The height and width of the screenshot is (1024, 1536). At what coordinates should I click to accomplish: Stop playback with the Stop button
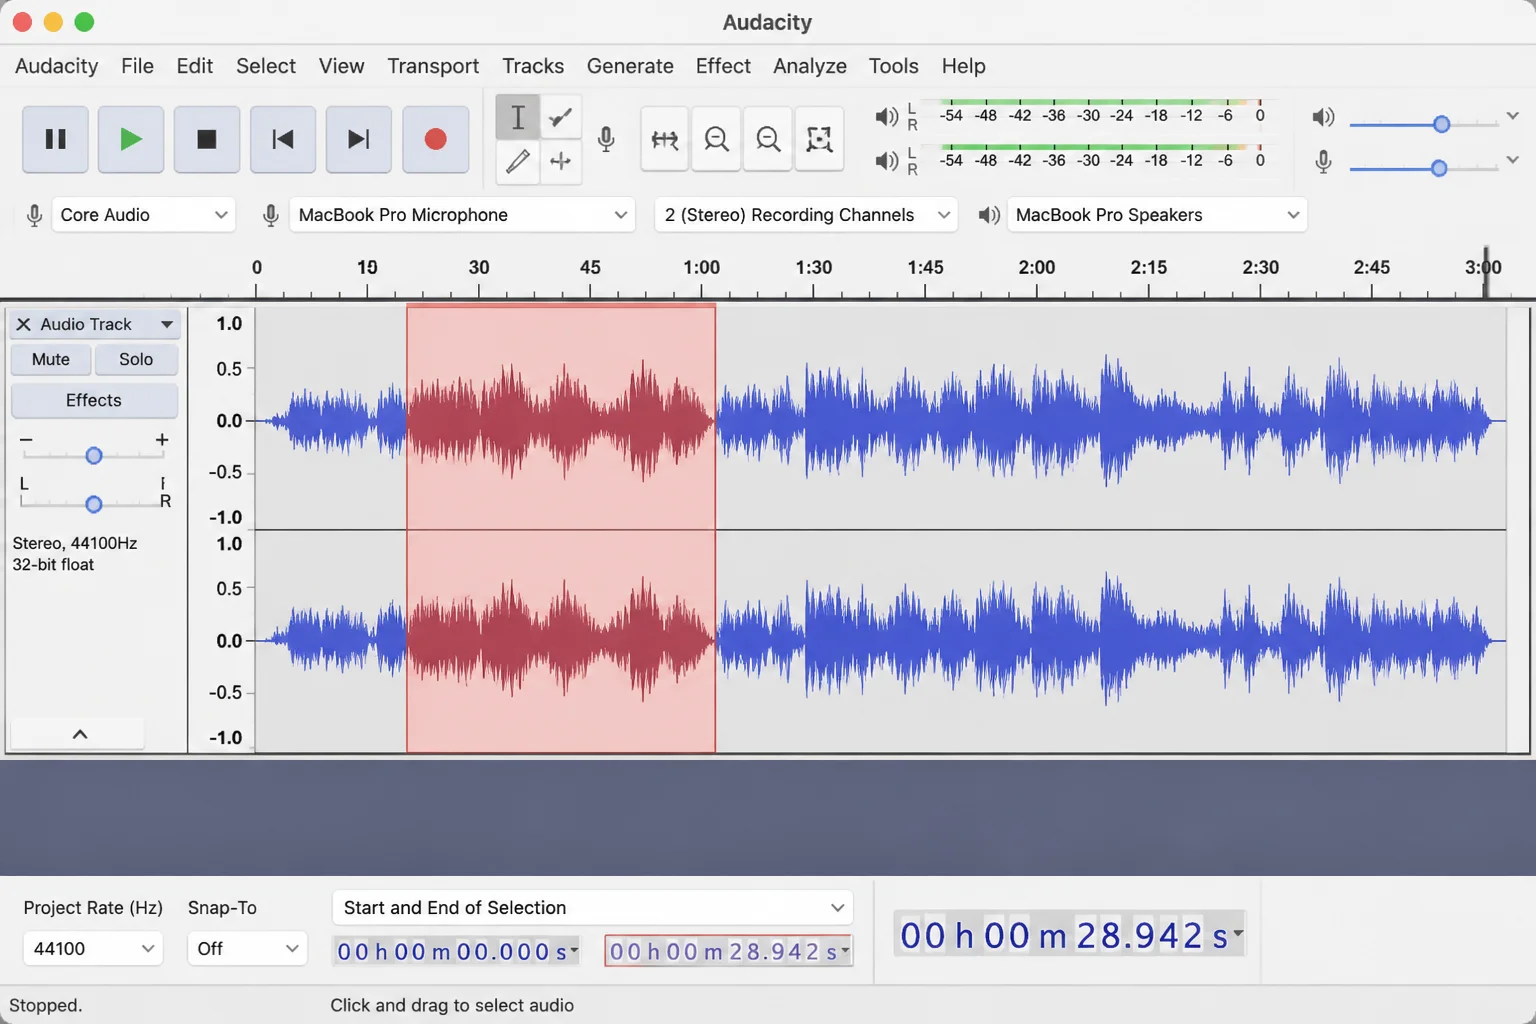point(206,139)
